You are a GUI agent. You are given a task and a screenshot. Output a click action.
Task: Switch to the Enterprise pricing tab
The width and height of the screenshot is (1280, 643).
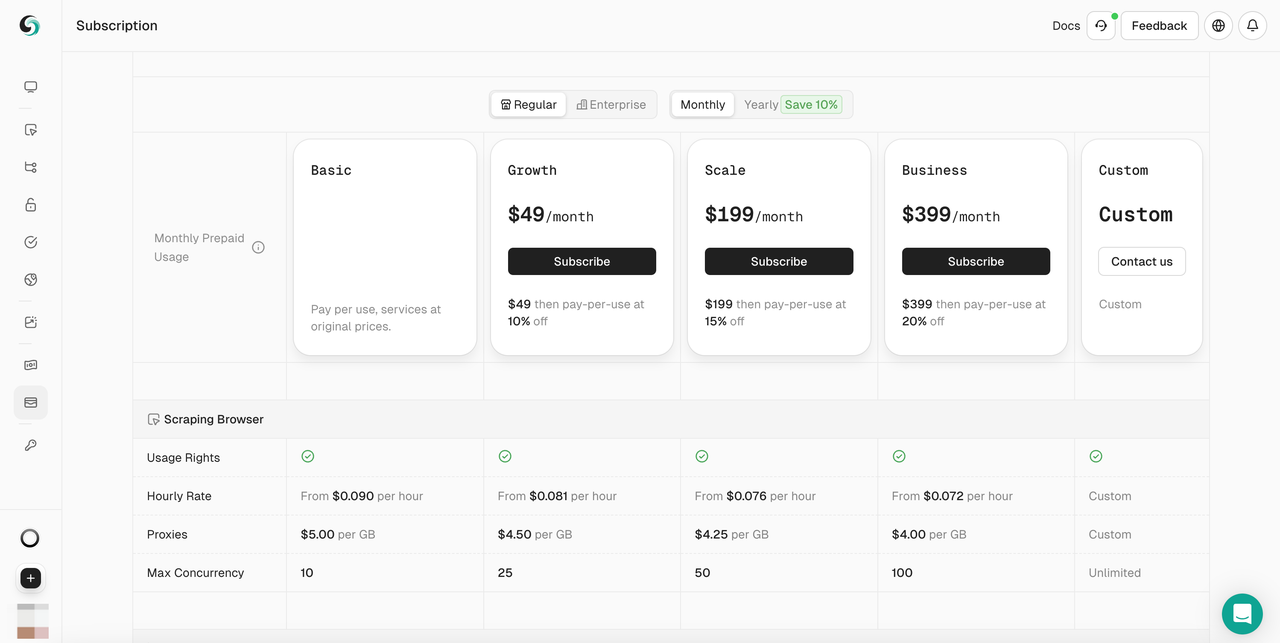click(611, 104)
